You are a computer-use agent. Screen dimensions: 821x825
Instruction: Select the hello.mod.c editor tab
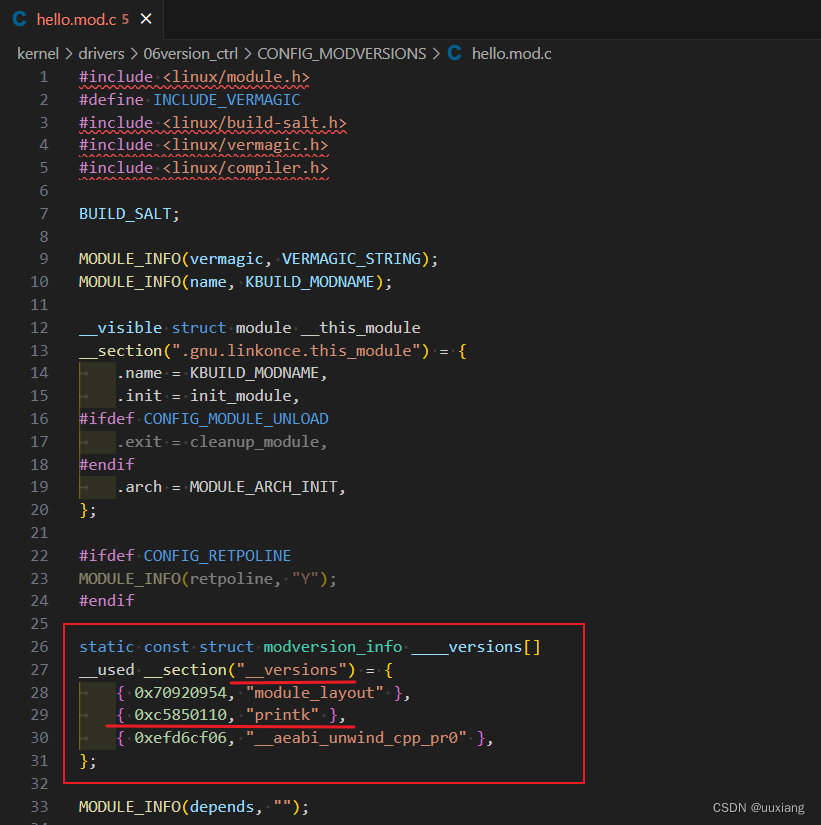pyautogui.click(x=82, y=19)
